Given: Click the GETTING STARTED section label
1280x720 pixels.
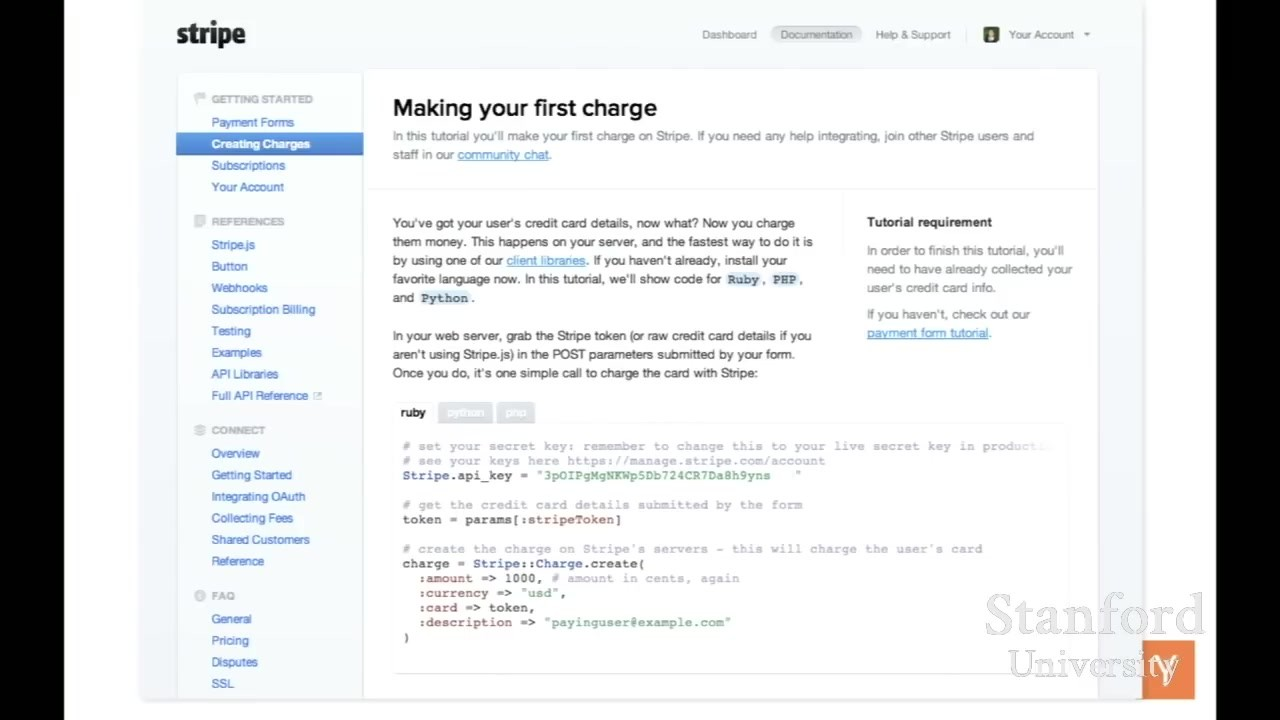Looking at the screenshot, I should point(262,99).
